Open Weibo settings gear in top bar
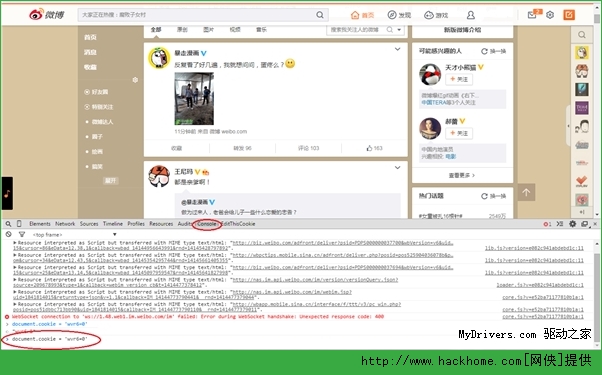The image size is (602, 375). pos(550,15)
